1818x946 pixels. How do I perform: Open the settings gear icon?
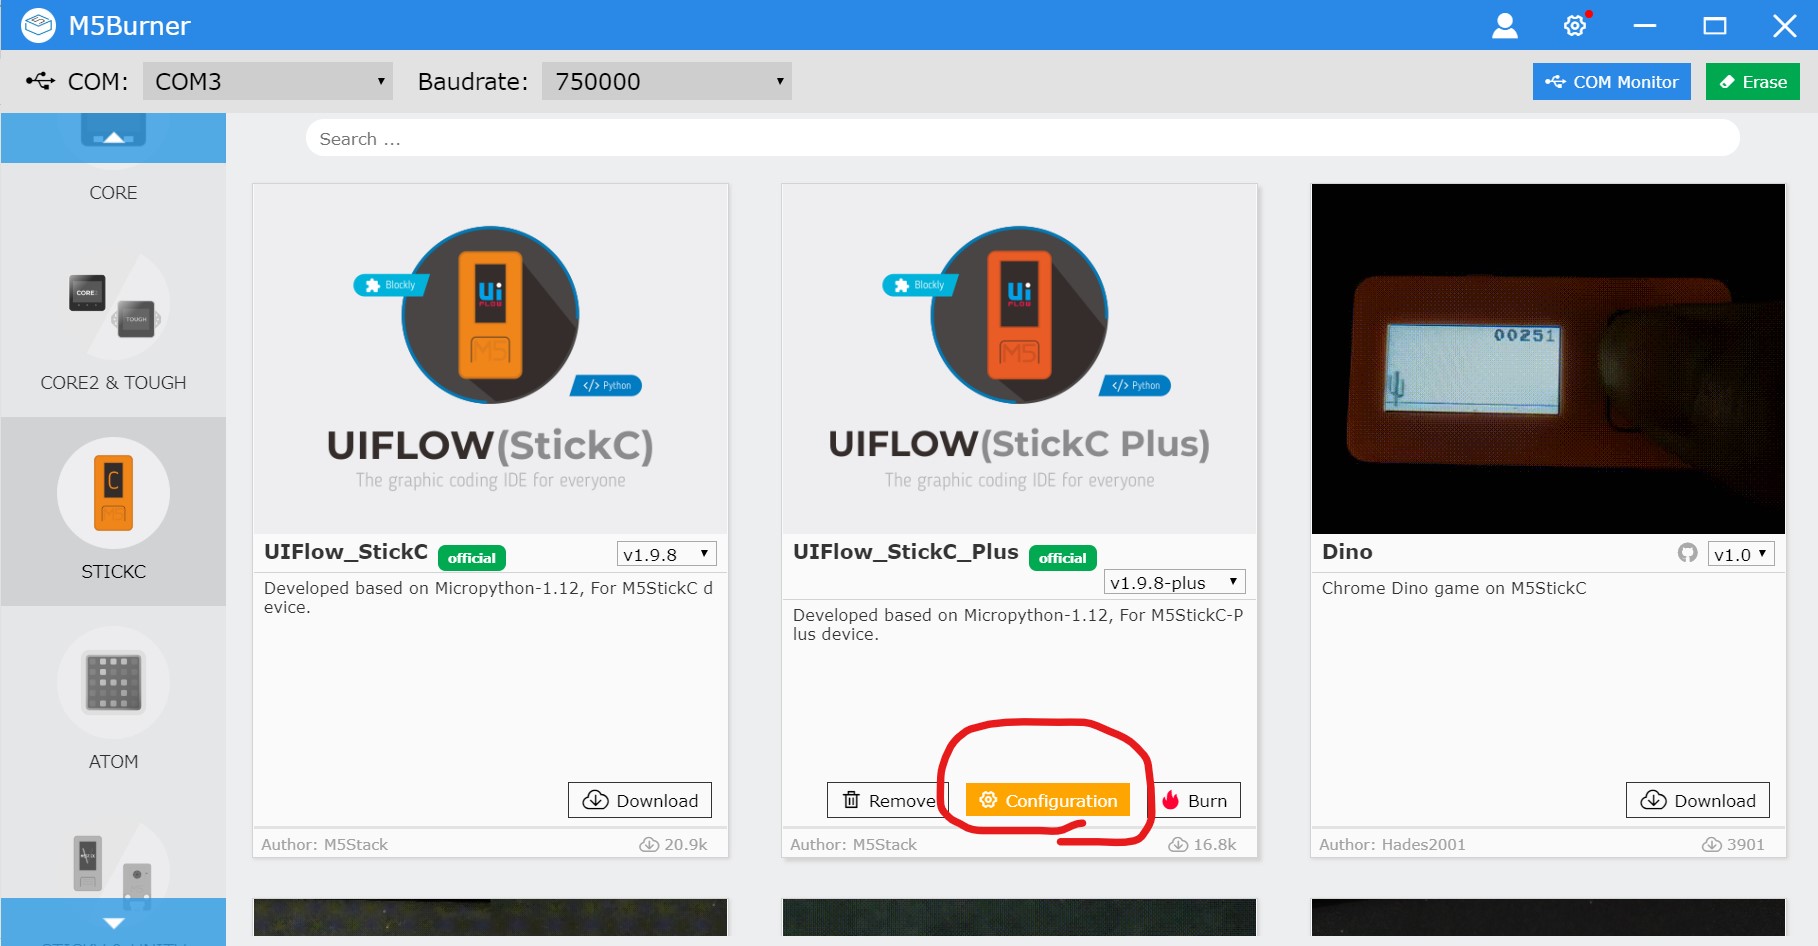click(1576, 25)
